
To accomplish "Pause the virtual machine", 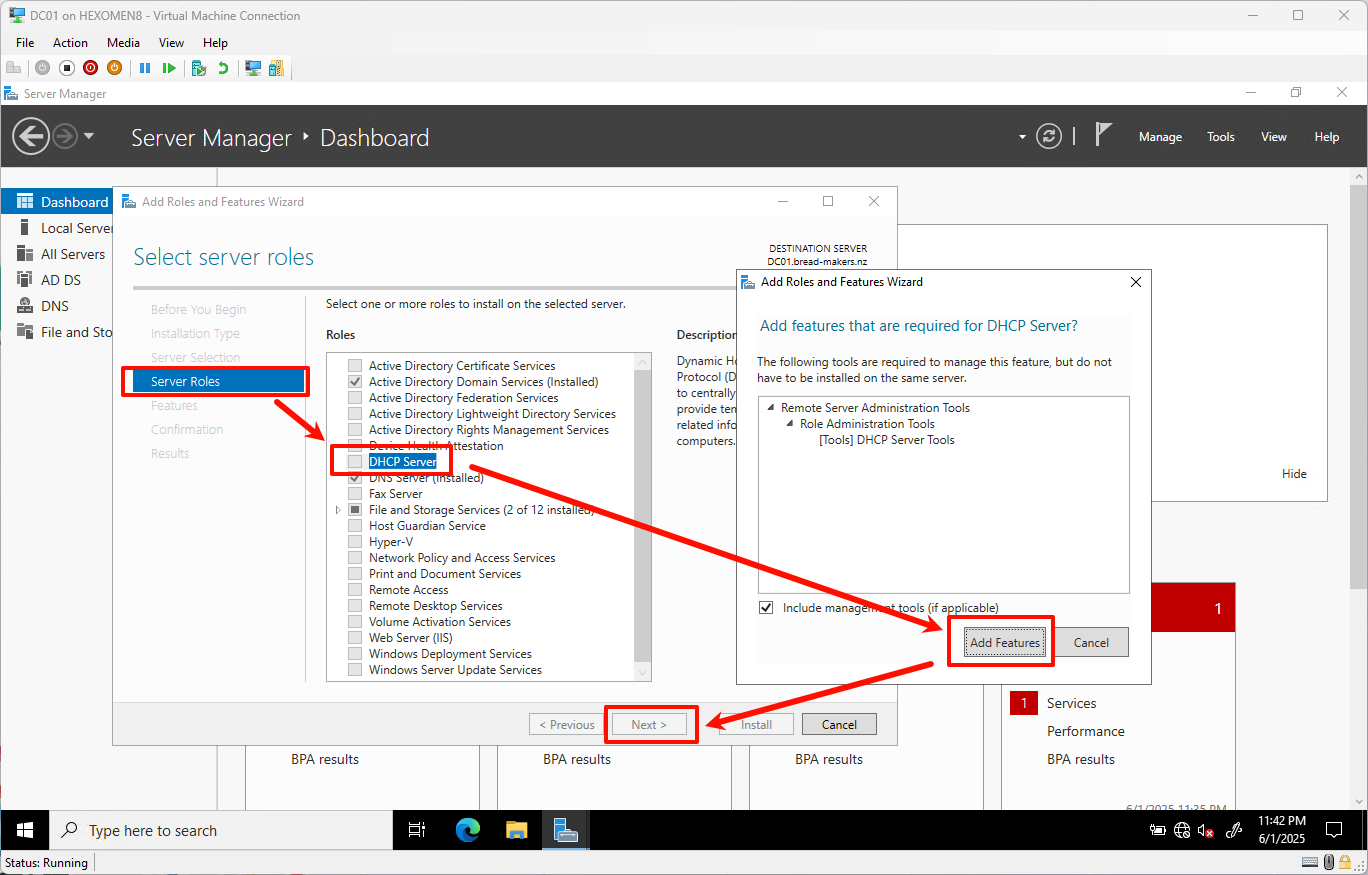I will pyautogui.click(x=145, y=67).
